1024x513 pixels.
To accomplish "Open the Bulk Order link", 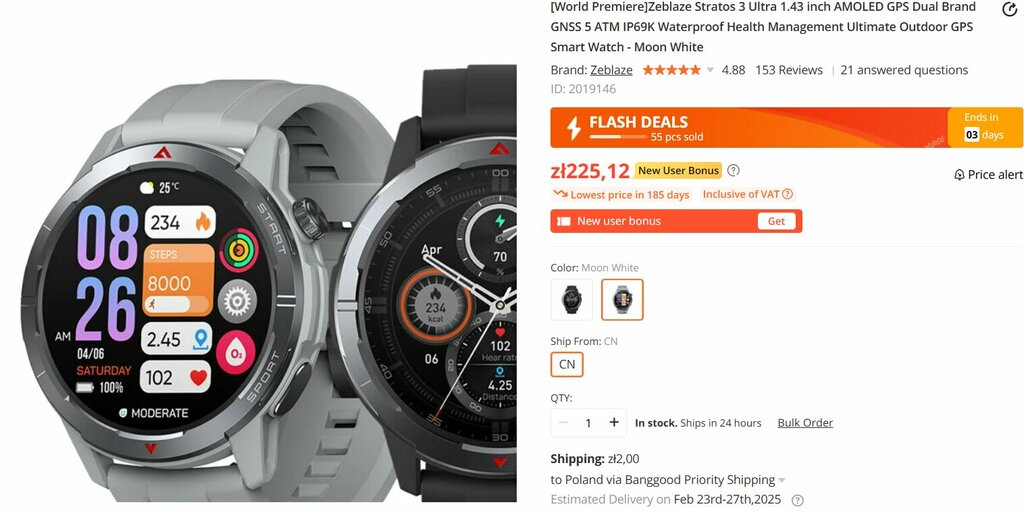I will pos(805,423).
